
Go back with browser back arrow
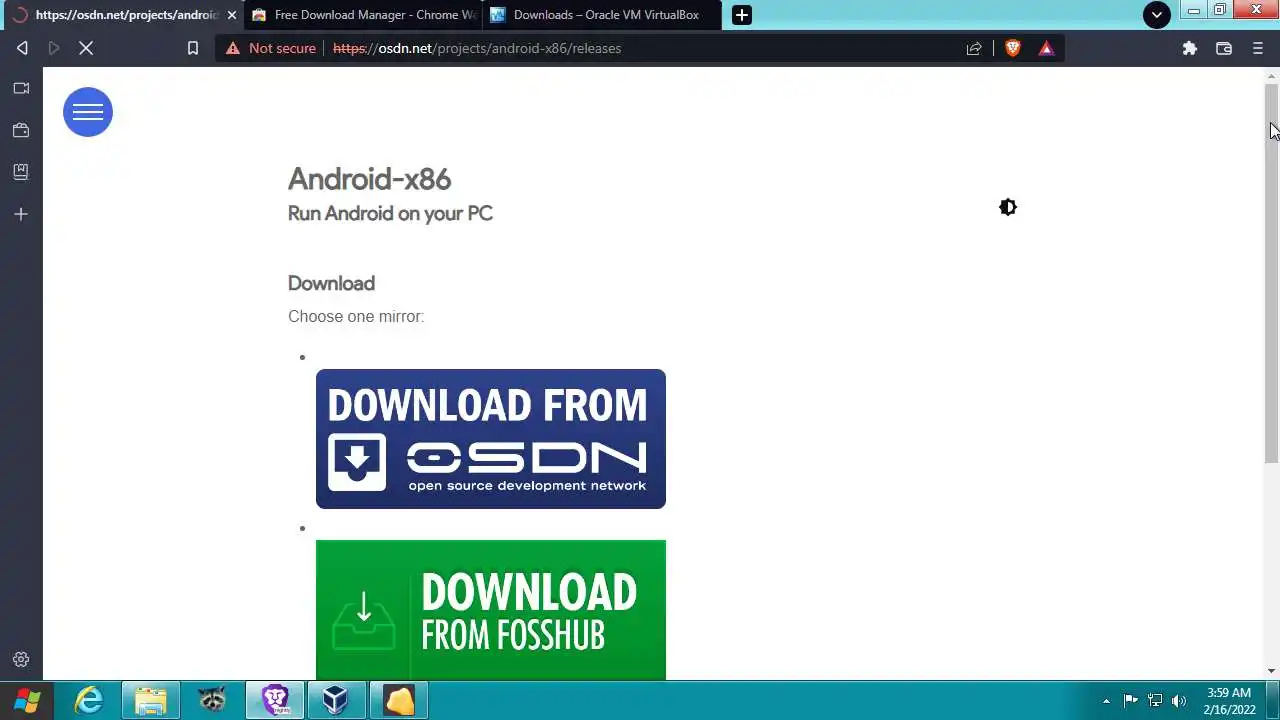22,48
